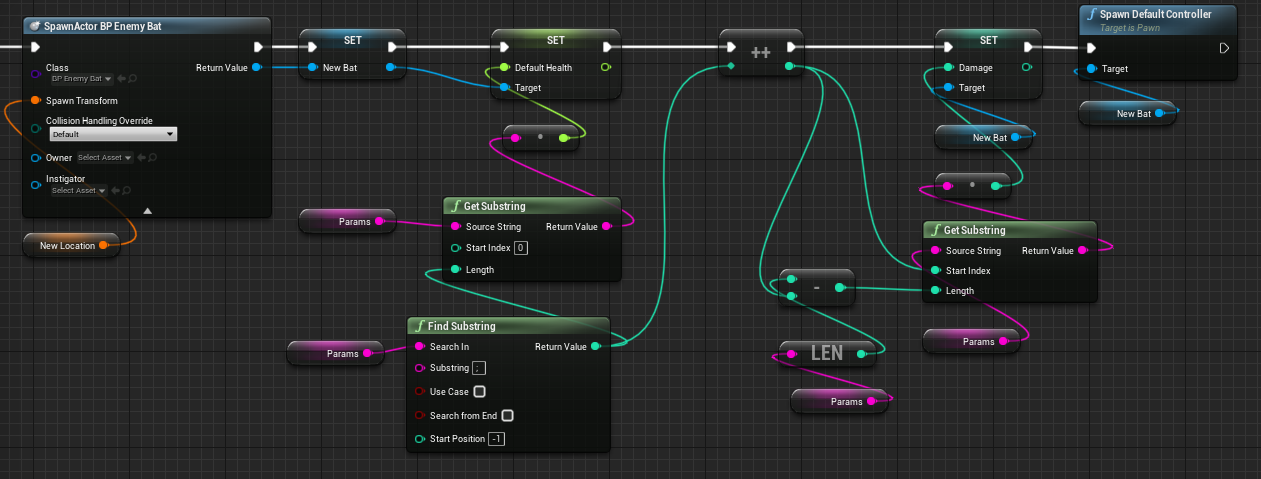Select the SET node header above Damage
Viewport: 1261px width, 479px height.
(x=988, y=40)
